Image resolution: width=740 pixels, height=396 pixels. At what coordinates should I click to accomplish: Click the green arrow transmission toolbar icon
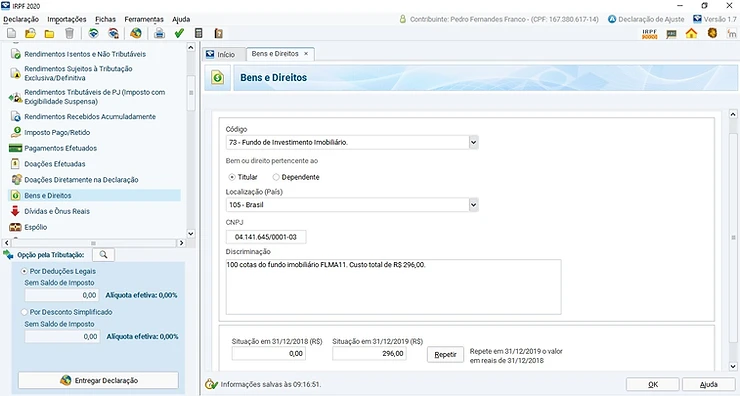pos(93,34)
